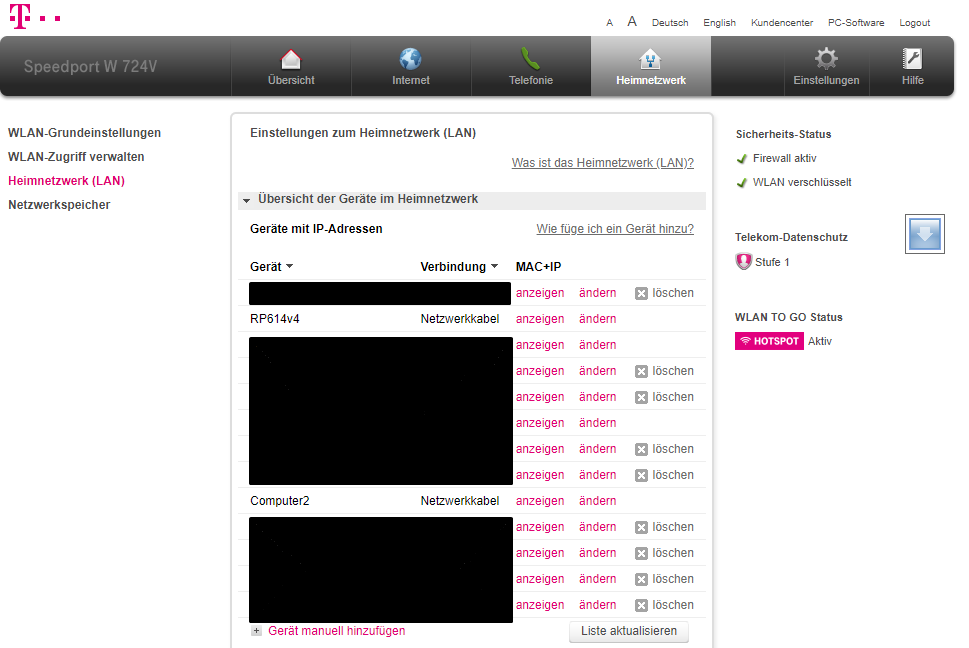Viewport: 969px width, 648px height.
Task: Click 'Netzwerkkabel' in the RP614v4 row
Action: tap(460, 319)
